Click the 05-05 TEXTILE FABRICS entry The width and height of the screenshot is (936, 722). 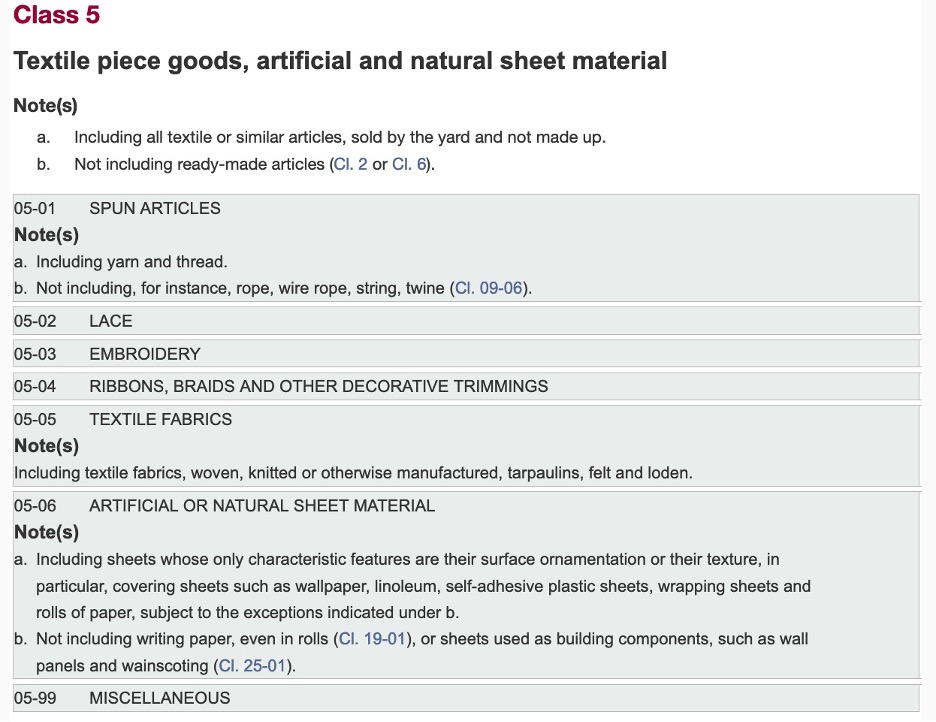tap(160, 419)
